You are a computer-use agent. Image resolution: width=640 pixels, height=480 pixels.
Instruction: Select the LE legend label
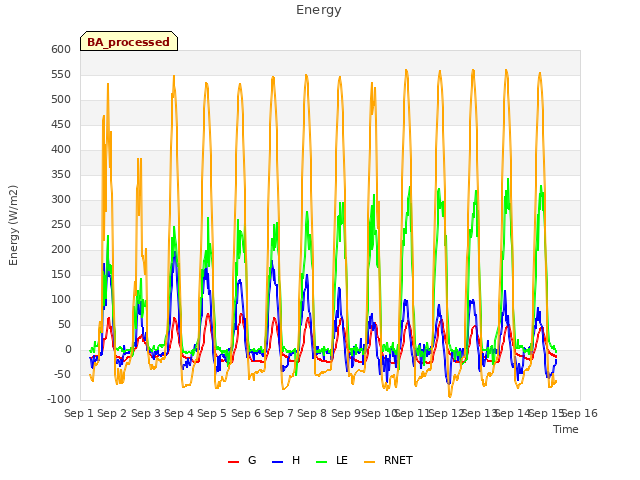tap(342, 460)
